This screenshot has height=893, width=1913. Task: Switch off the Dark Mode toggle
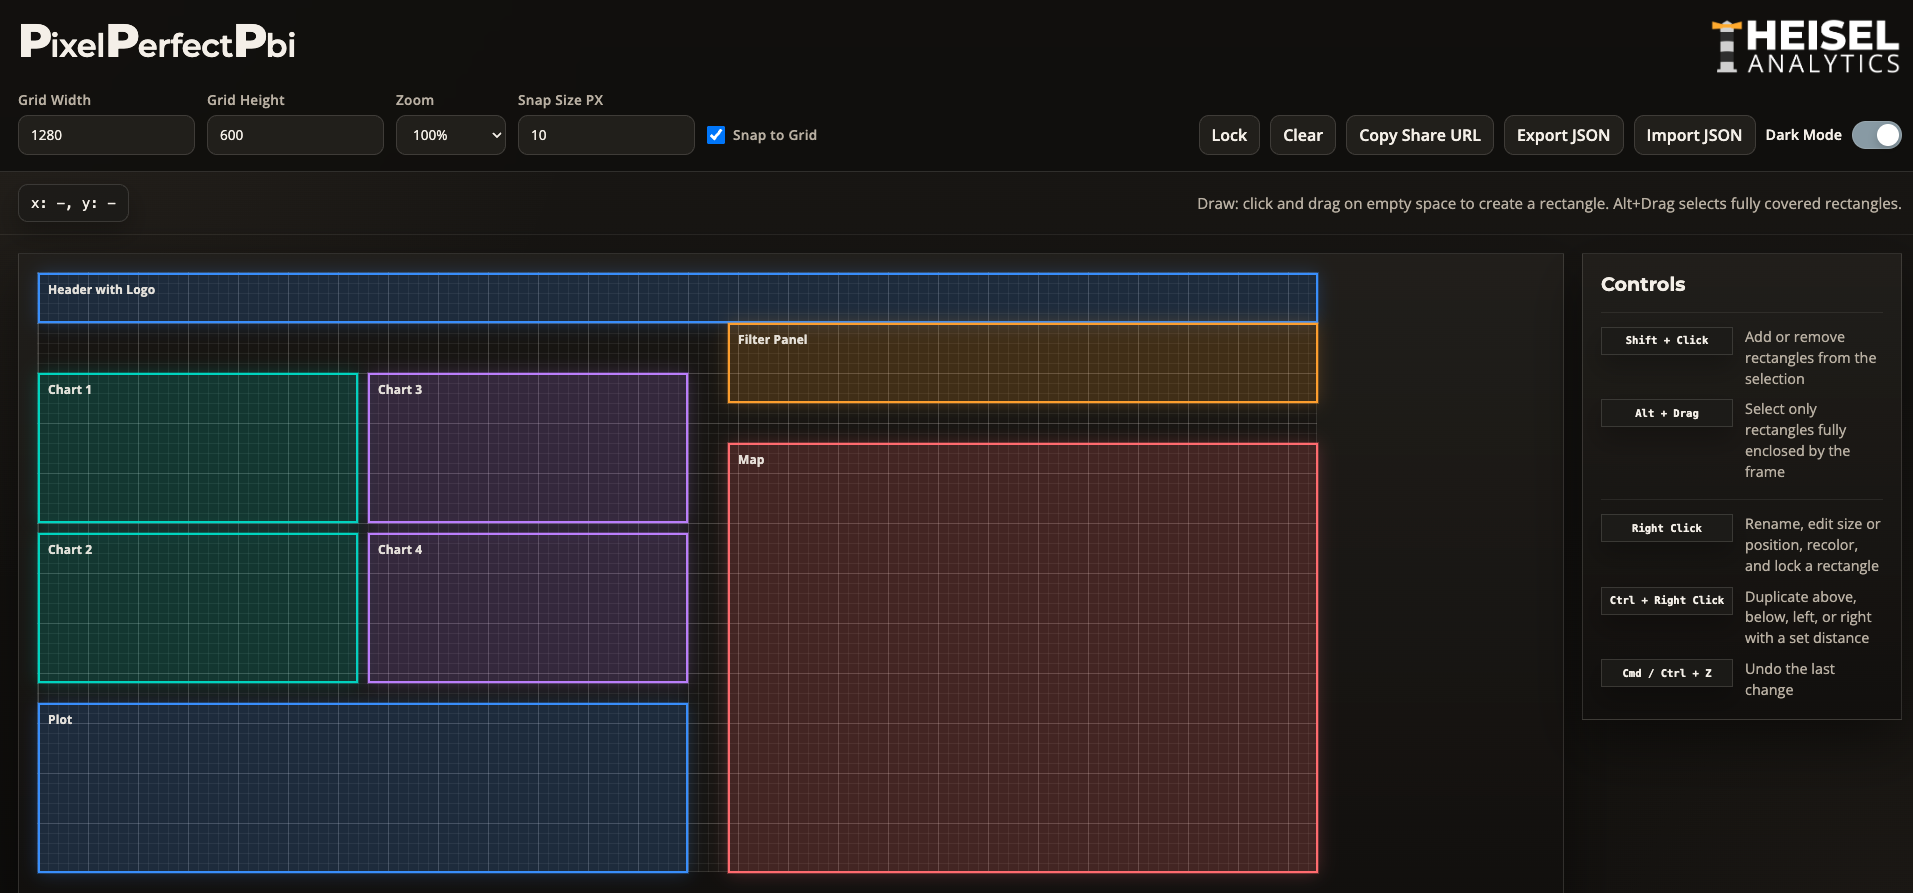point(1876,135)
